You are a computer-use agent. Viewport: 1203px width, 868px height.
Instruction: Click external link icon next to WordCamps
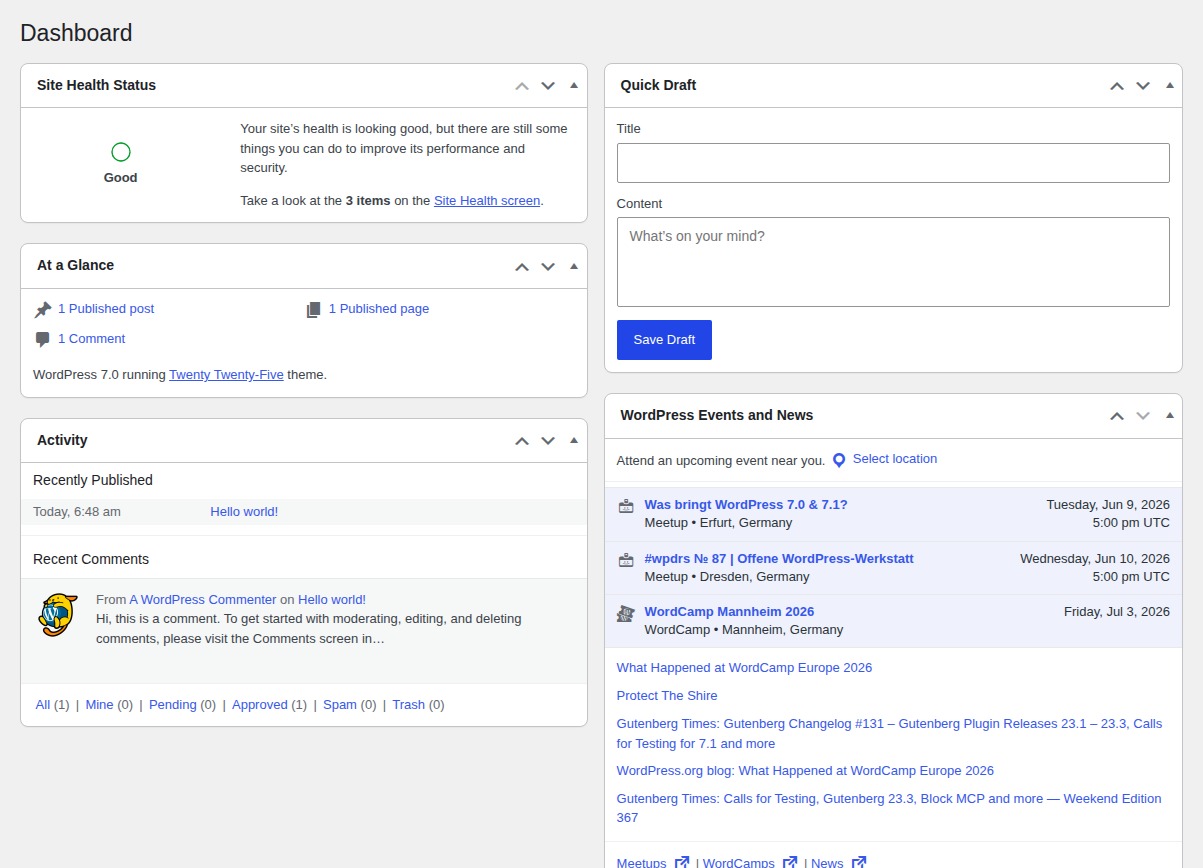[x=790, y=862]
